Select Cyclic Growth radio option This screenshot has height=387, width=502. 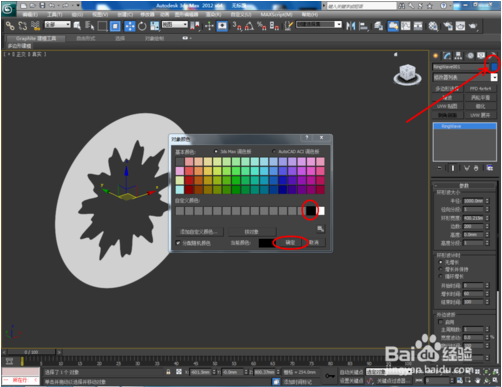pyautogui.click(x=441, y=276)
